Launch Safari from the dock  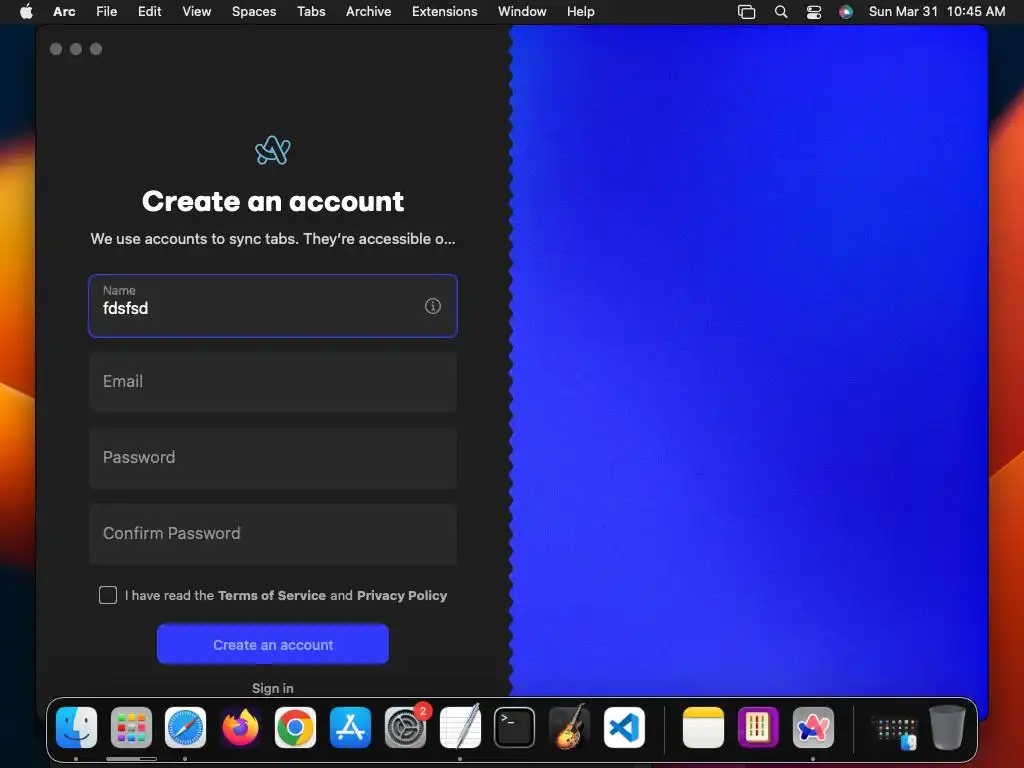pos(185,728)
